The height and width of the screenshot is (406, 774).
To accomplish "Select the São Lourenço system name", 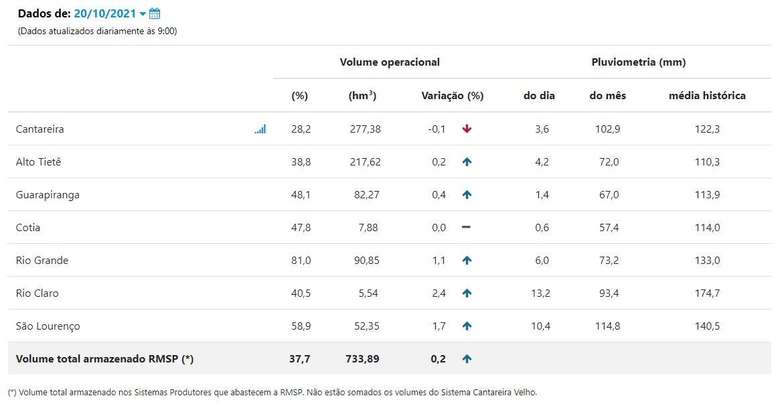I will (x=48, y=326).
